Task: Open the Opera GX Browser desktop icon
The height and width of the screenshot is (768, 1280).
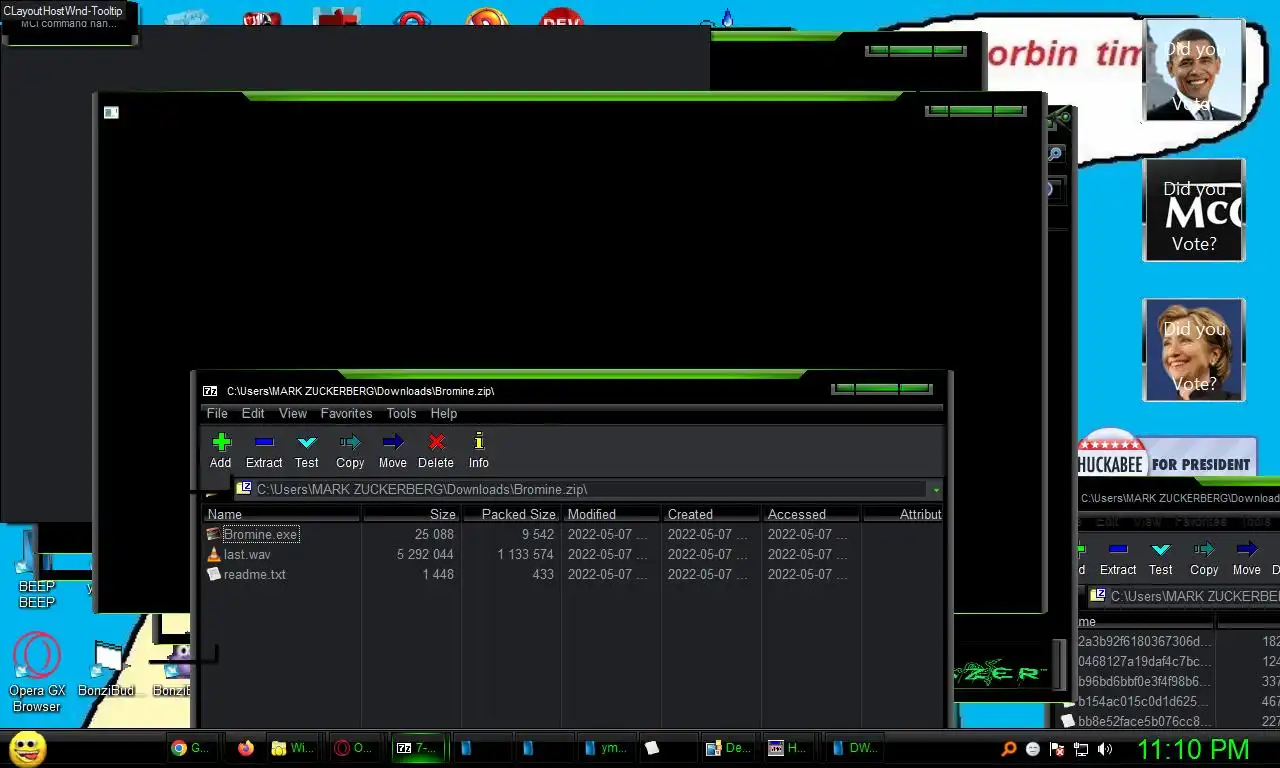Action: tap(37, 672)
